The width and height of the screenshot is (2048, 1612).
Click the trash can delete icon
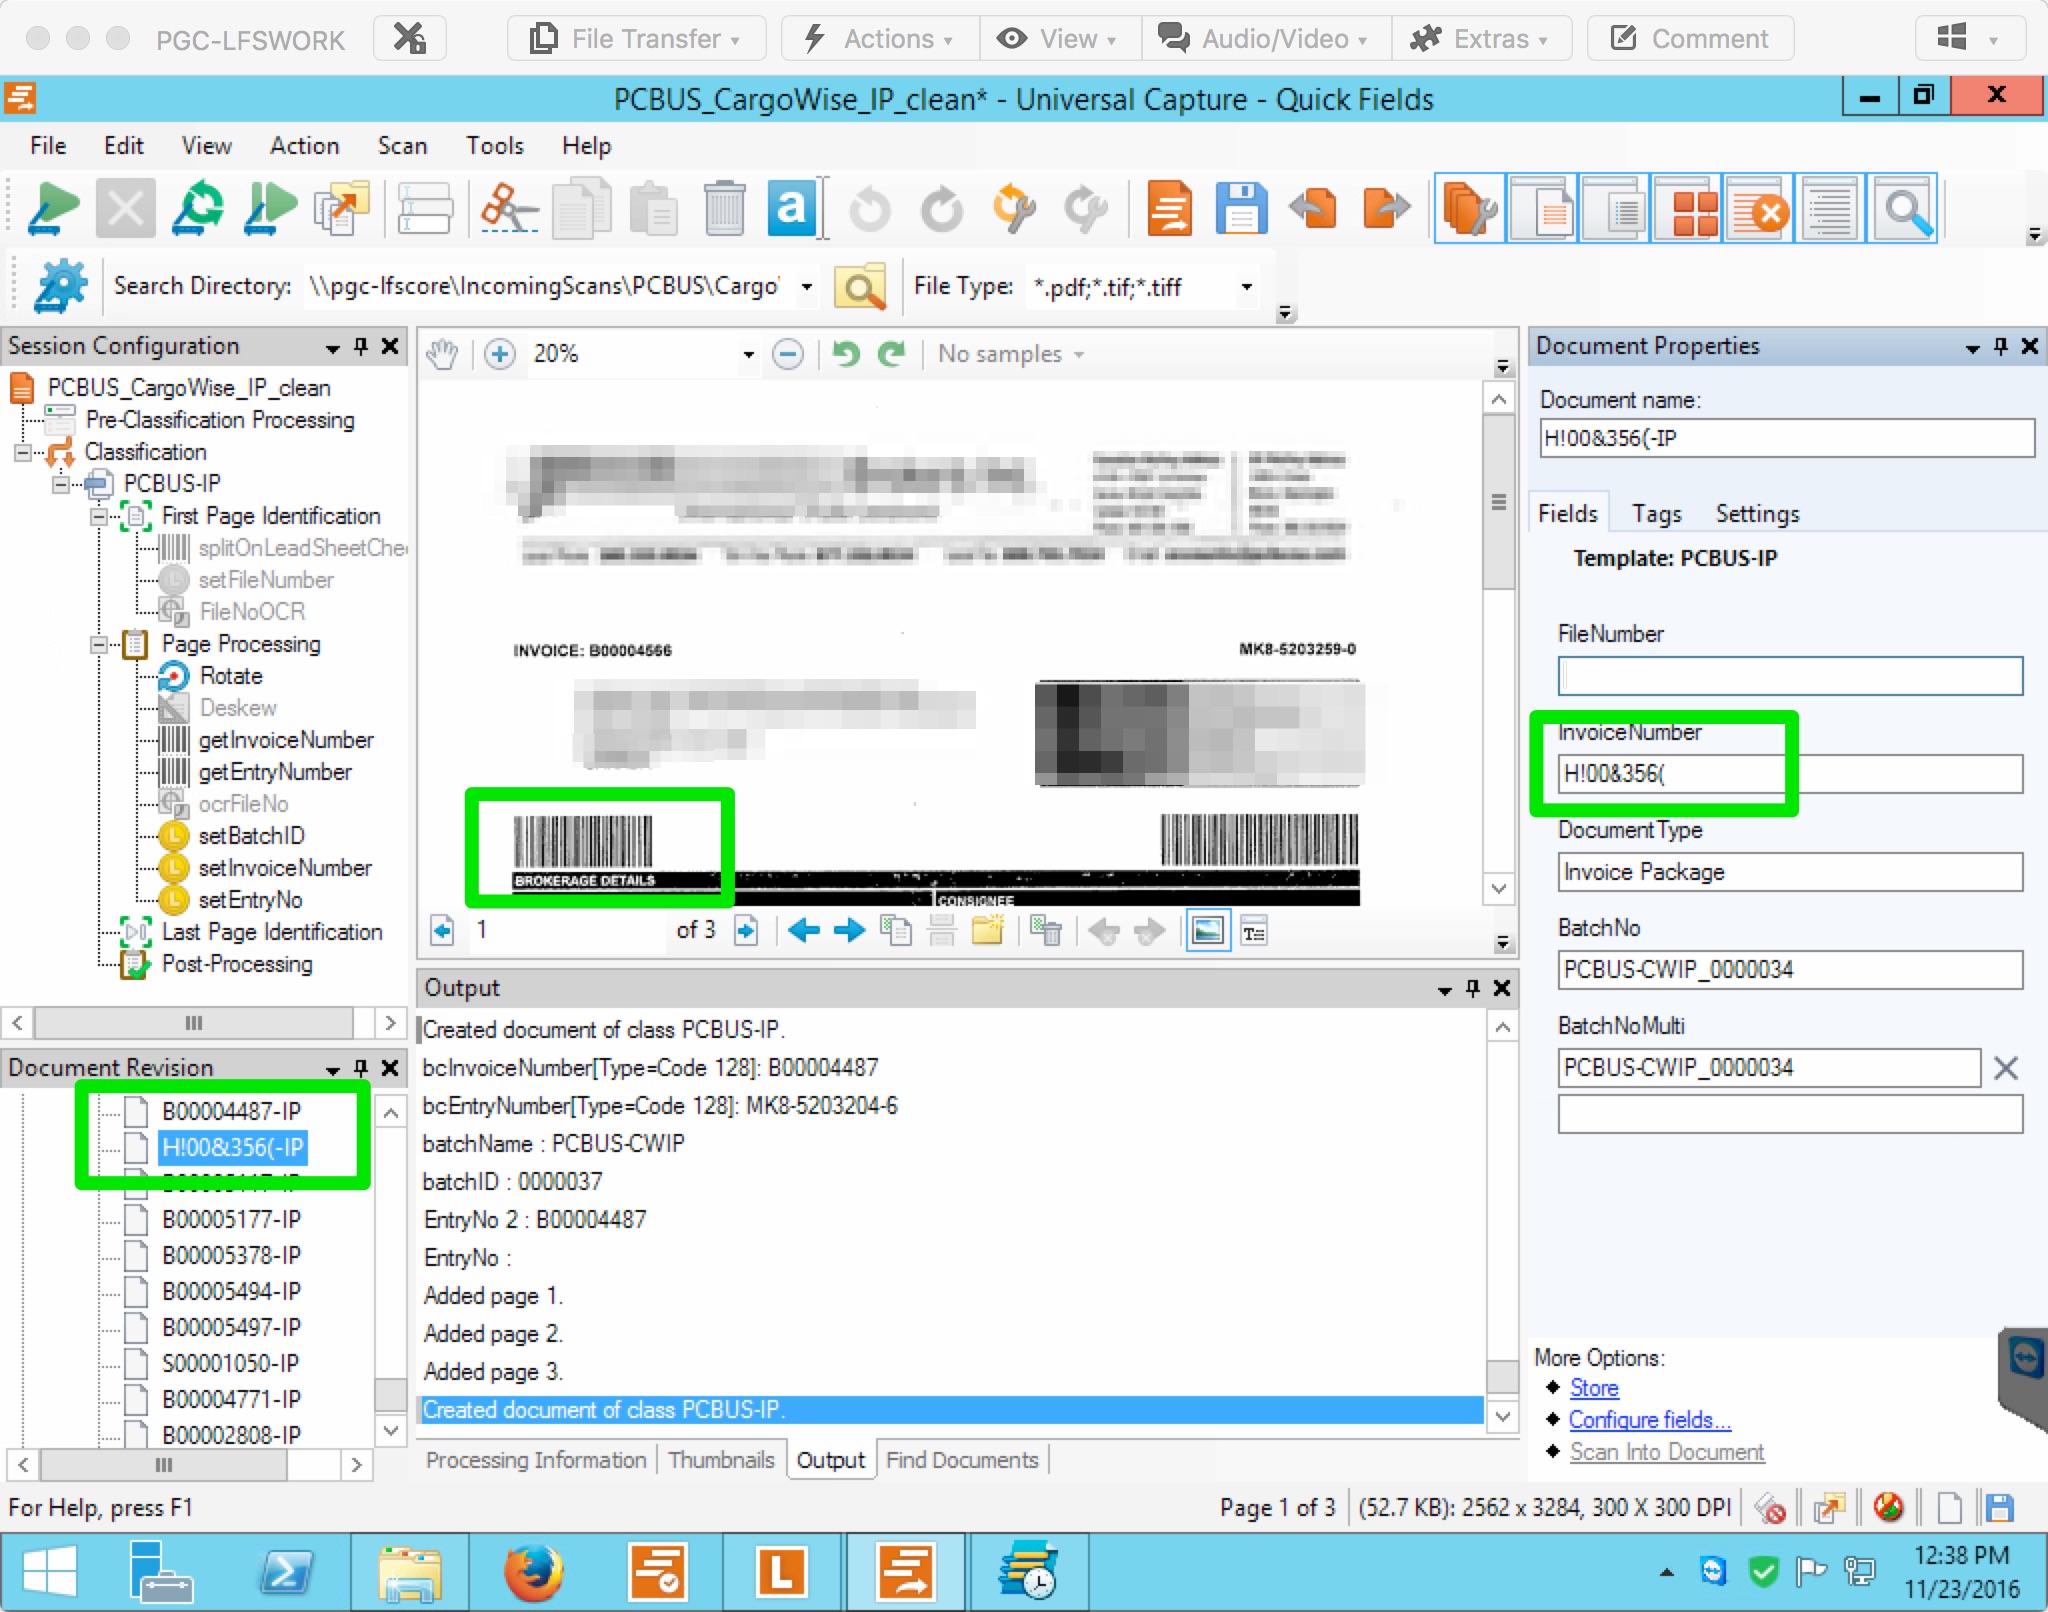724,208
